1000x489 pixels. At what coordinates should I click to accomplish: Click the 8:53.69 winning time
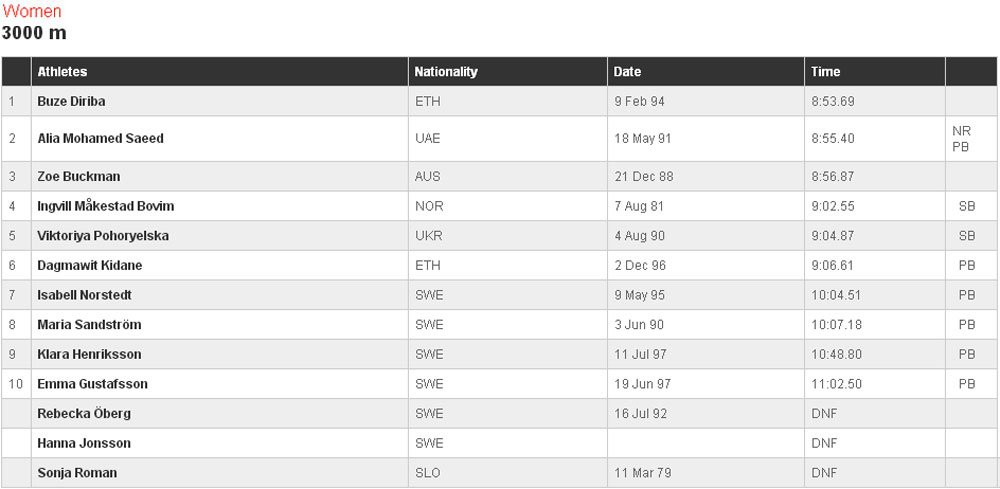[x=832, y=101]
